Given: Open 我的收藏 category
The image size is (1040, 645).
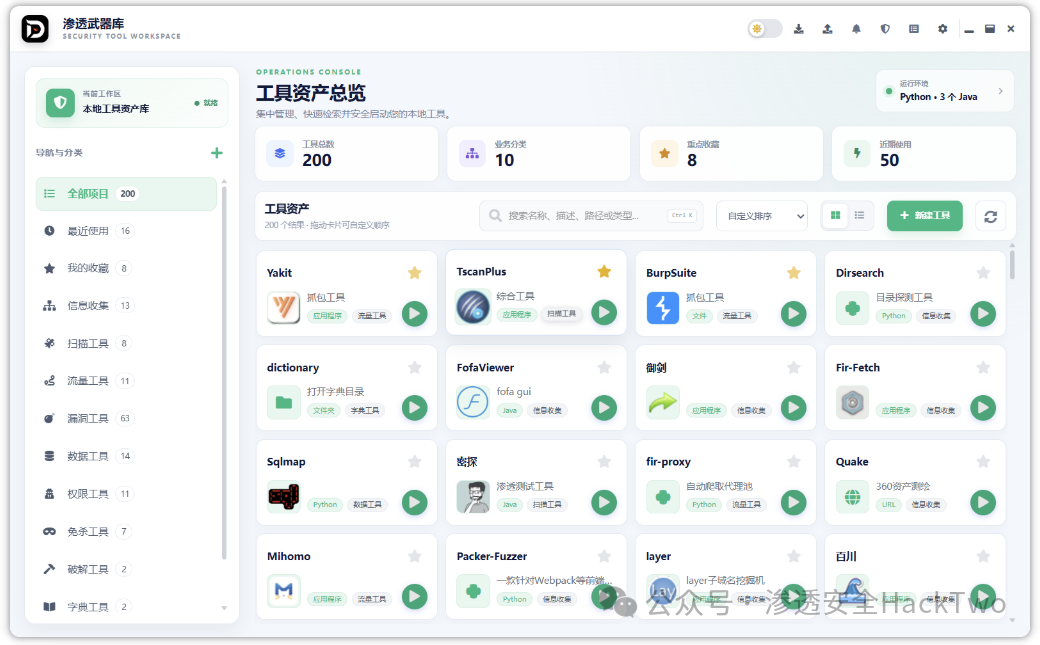Looking at the screenshot, I should coord(126,268).
